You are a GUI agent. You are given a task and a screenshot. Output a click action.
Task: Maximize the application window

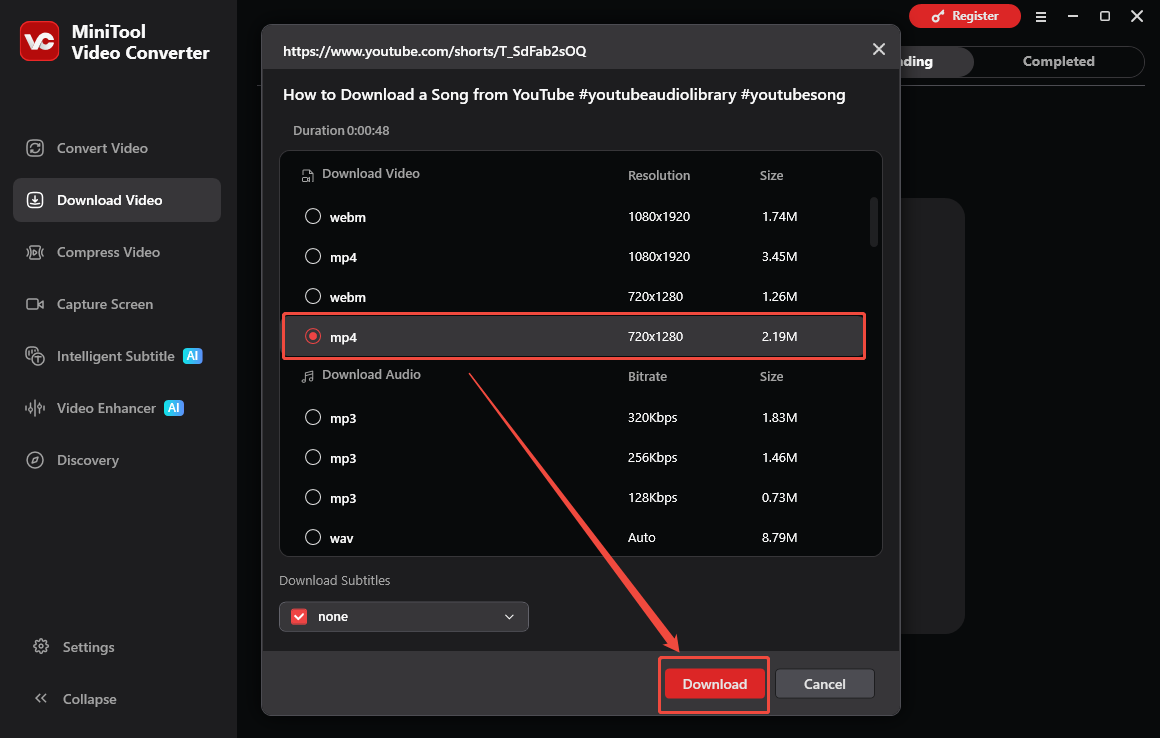point(1105,16)
